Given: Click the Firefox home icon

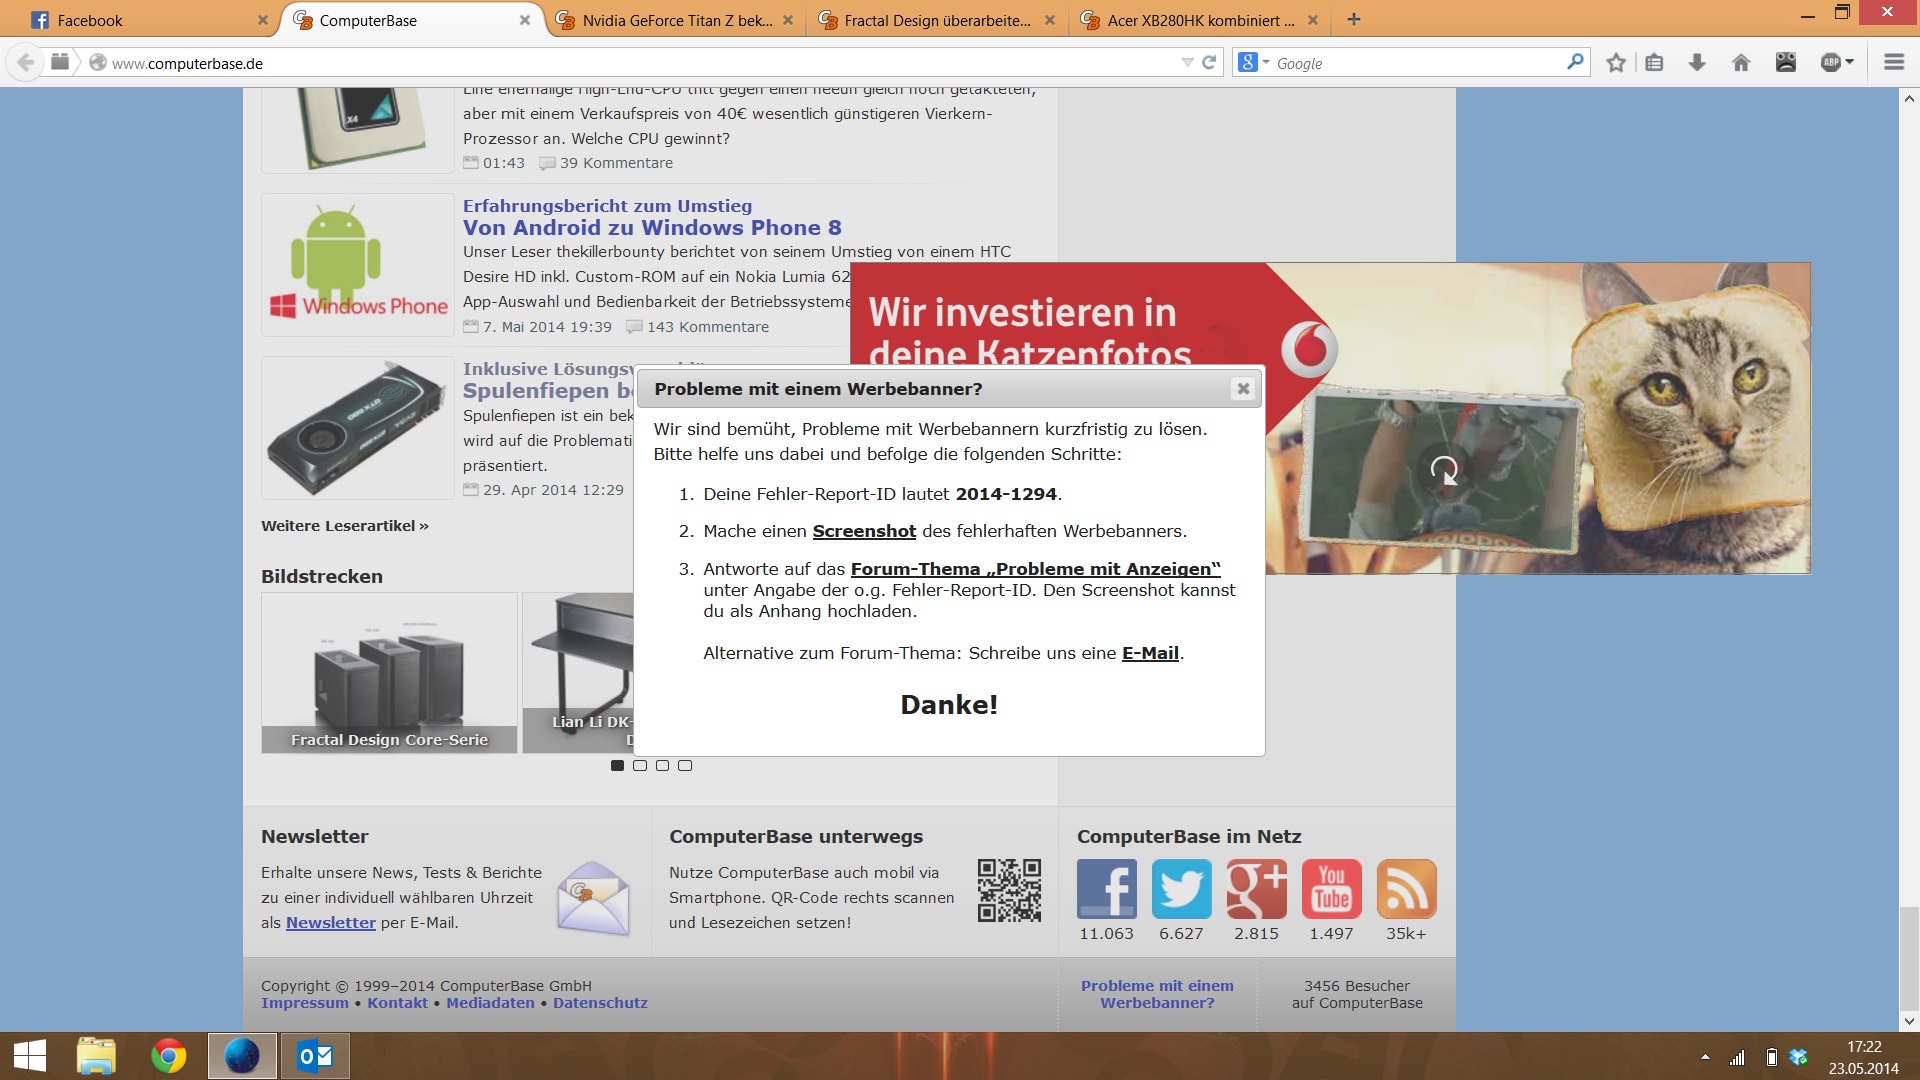Looking at the screenshot, I should [1741, 63].
